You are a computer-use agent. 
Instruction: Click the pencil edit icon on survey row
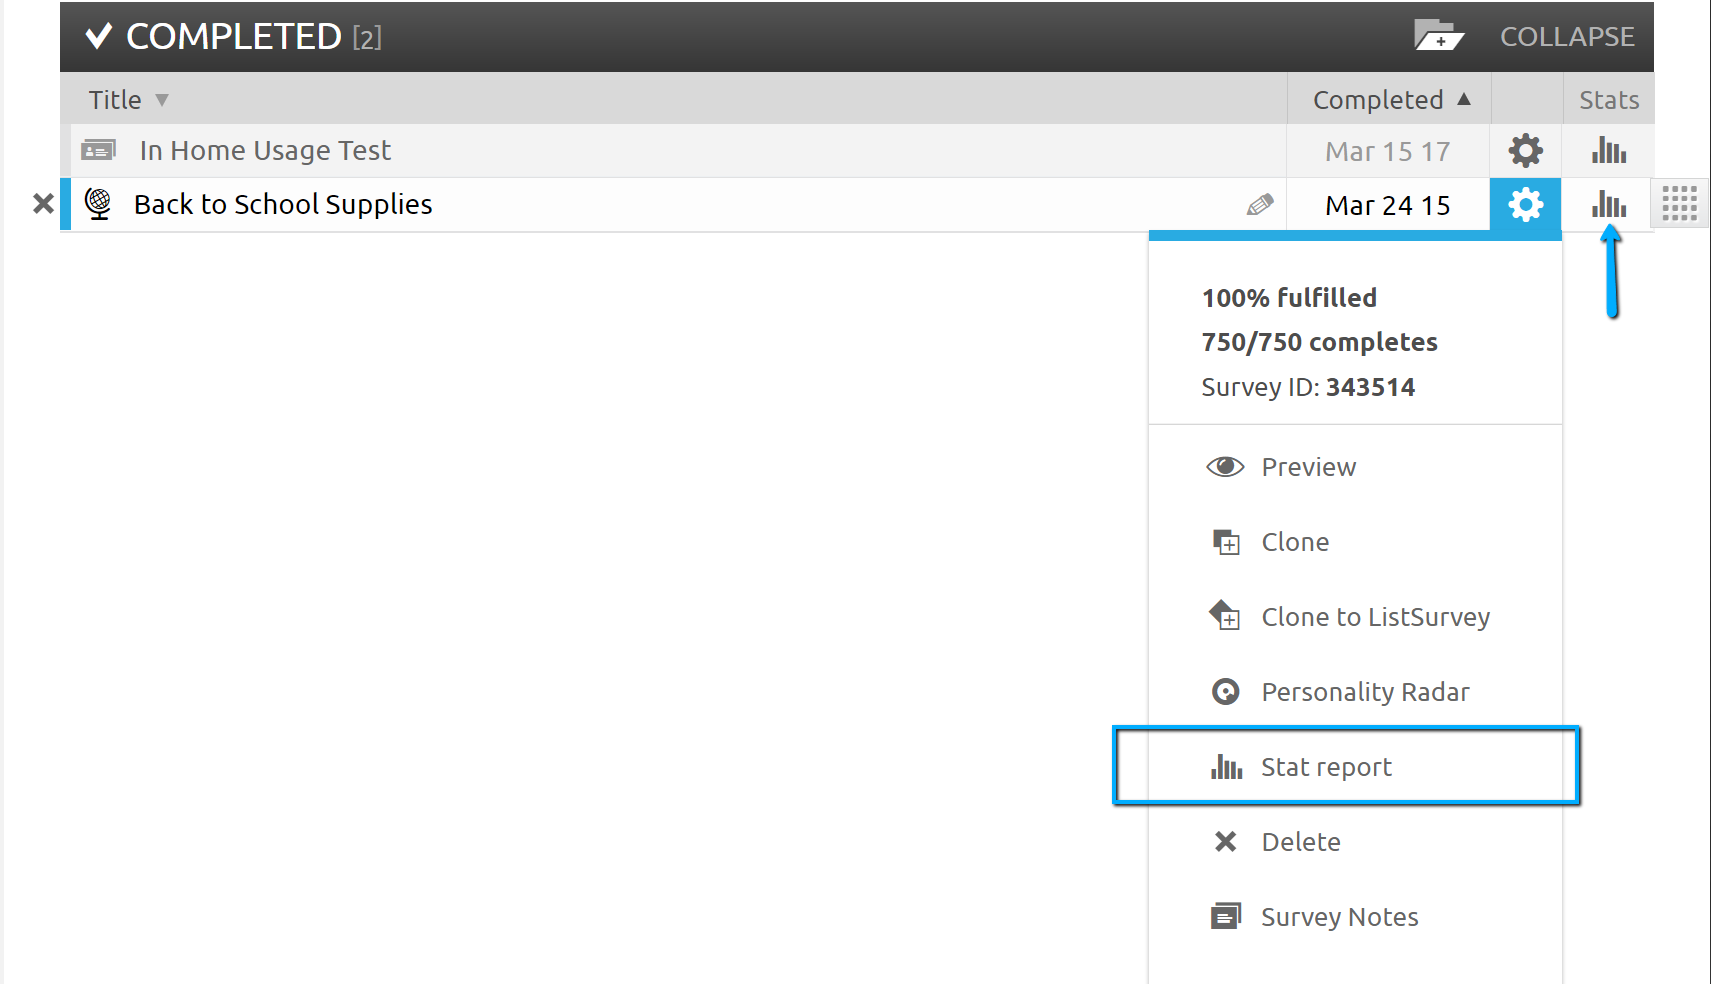pos(1260,205)
